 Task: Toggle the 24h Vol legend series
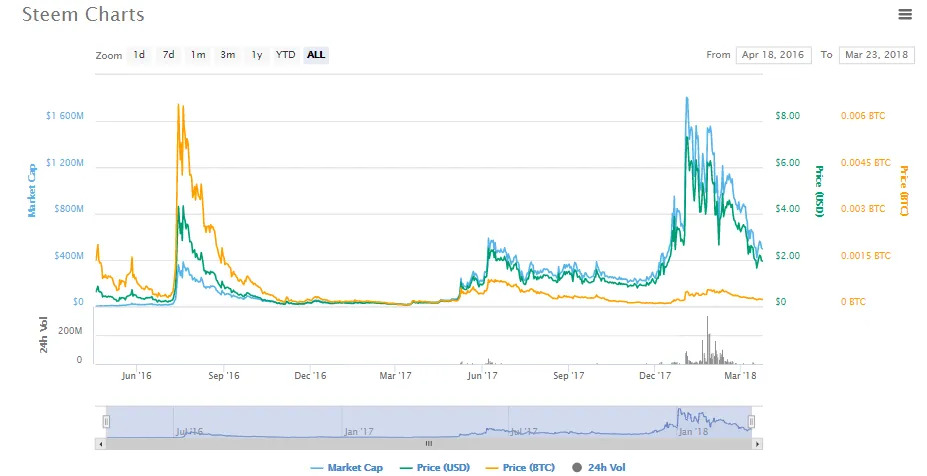tap(599, 467)
